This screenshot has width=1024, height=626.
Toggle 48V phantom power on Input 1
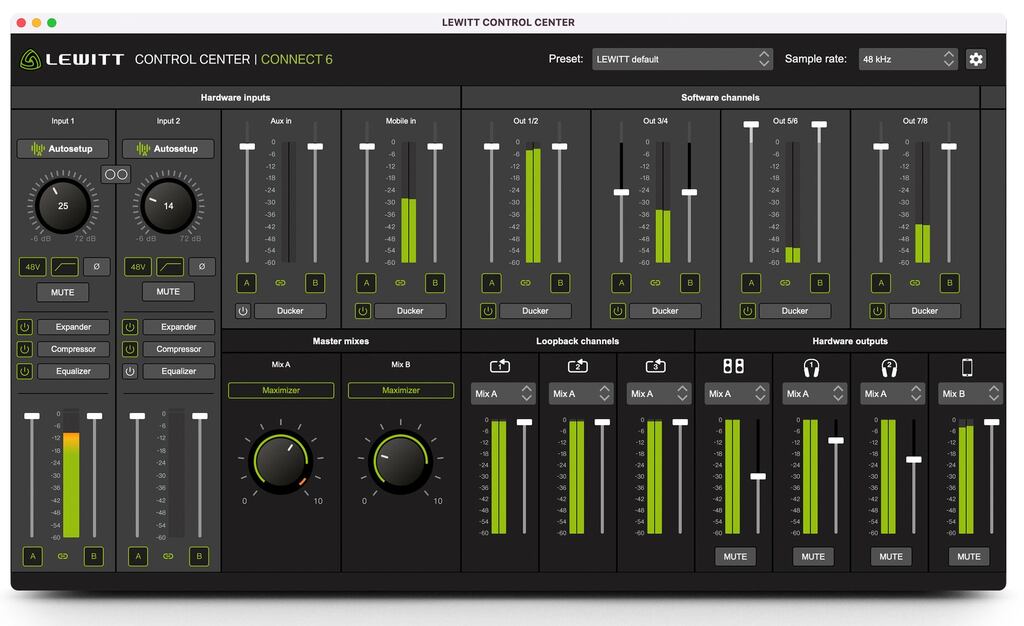click(x=32, y=266)
